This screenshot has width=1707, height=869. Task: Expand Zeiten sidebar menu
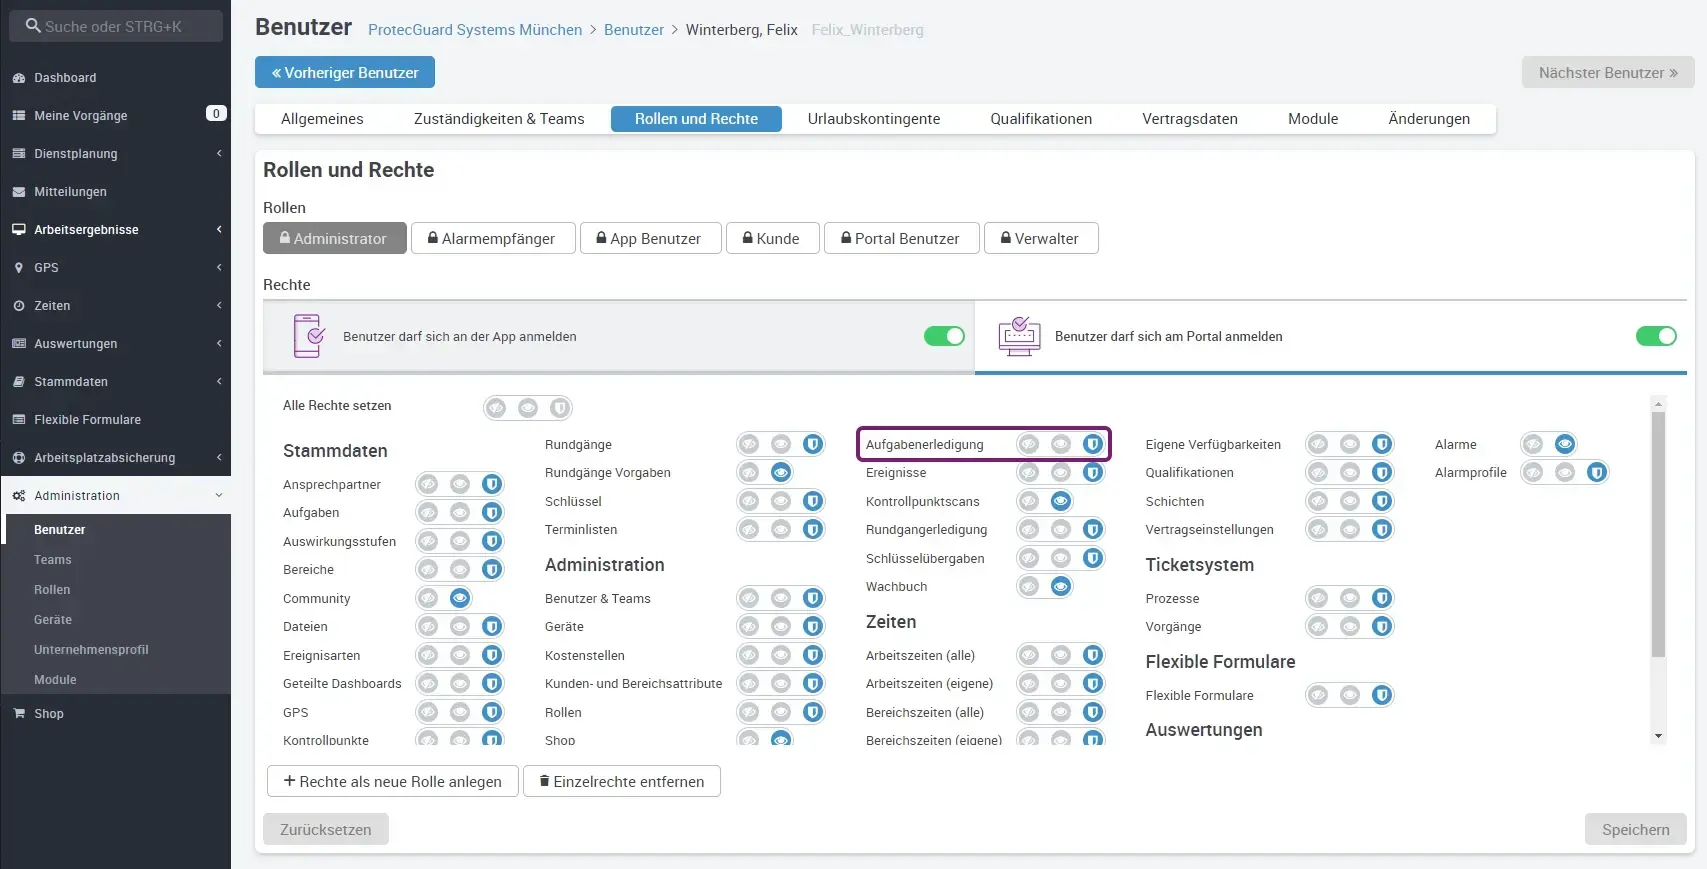click(115, 306)
